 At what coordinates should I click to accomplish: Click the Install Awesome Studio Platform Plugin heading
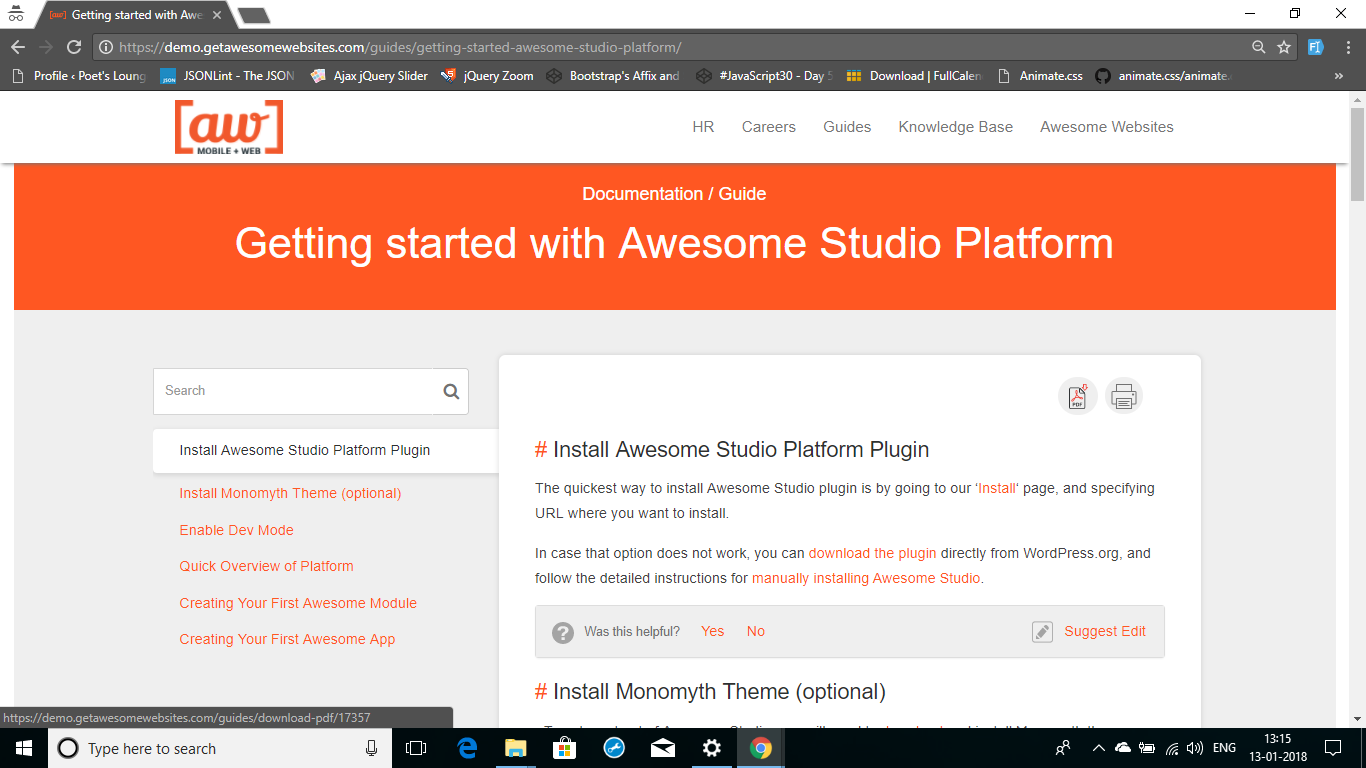[741, 450]
